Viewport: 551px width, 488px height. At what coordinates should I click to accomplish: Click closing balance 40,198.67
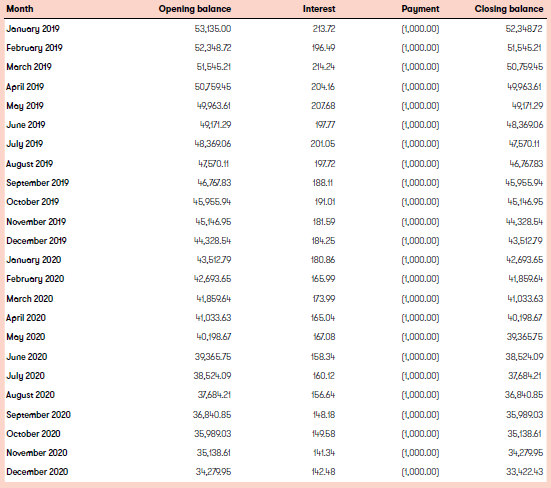(525, 318)
